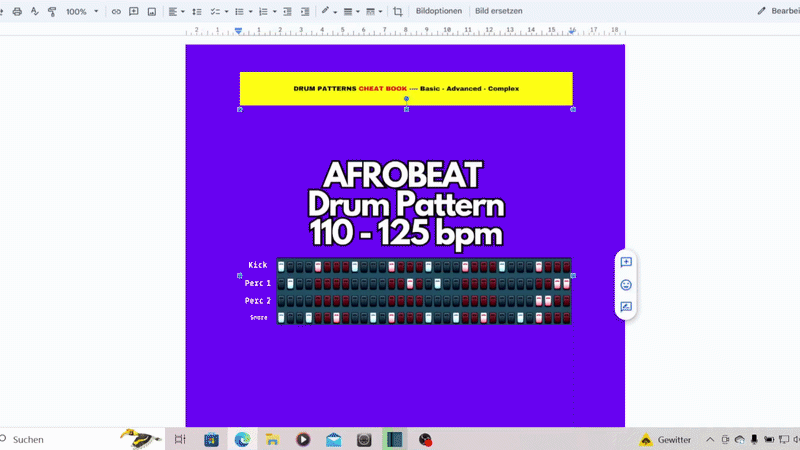Suggest edits from side panel icon
800x450 pixels.
click(626, 307)
